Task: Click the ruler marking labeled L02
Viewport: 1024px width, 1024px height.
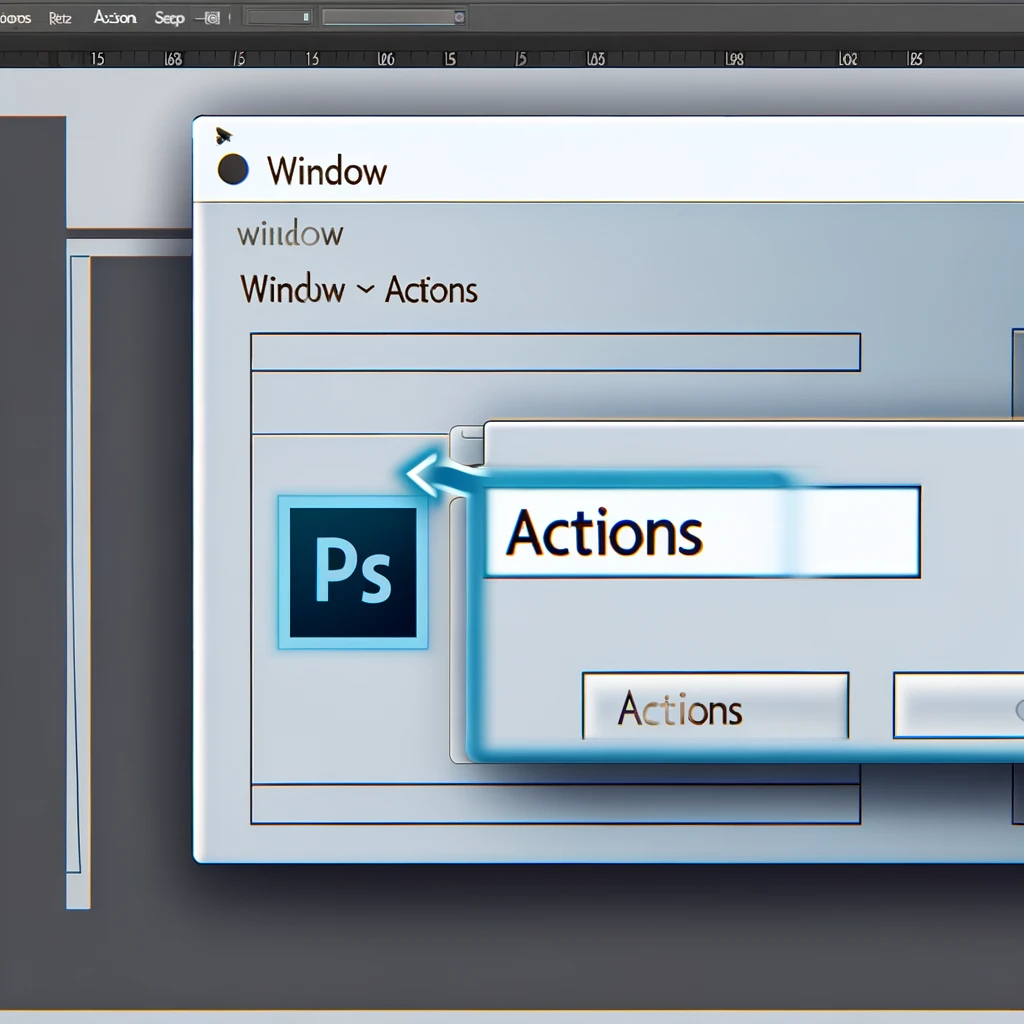Action: tap(848, 59)
